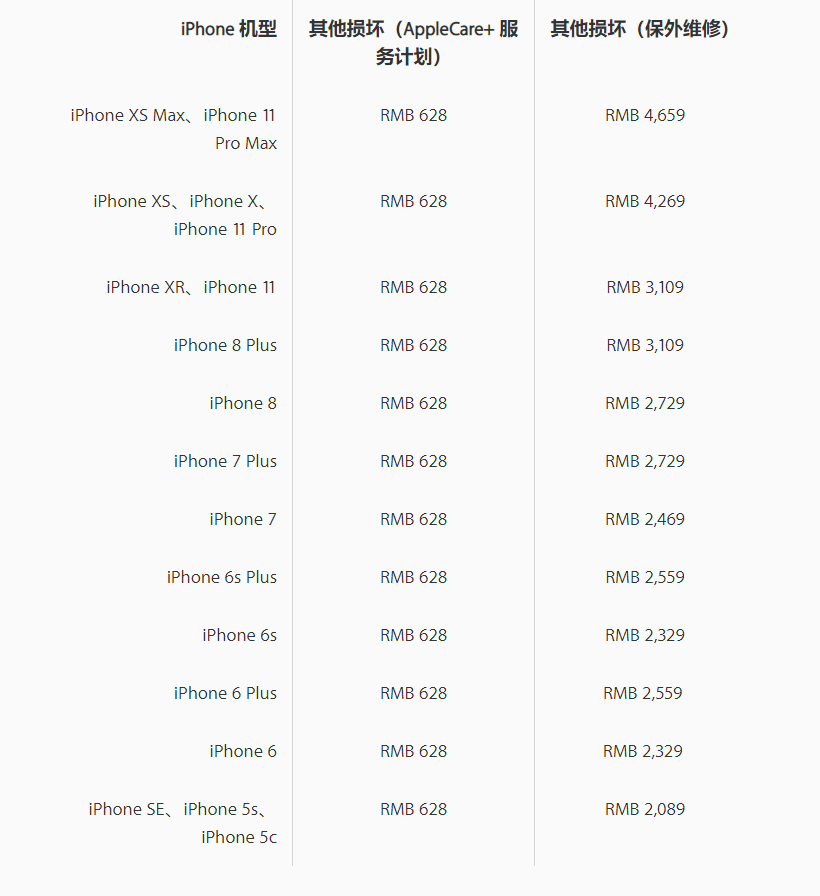Select the iPhone SE、iPhone 5s、iPhone 5c cell
Image resolution: width=820 pixels, height=896 pixels.
coord(183,823)
